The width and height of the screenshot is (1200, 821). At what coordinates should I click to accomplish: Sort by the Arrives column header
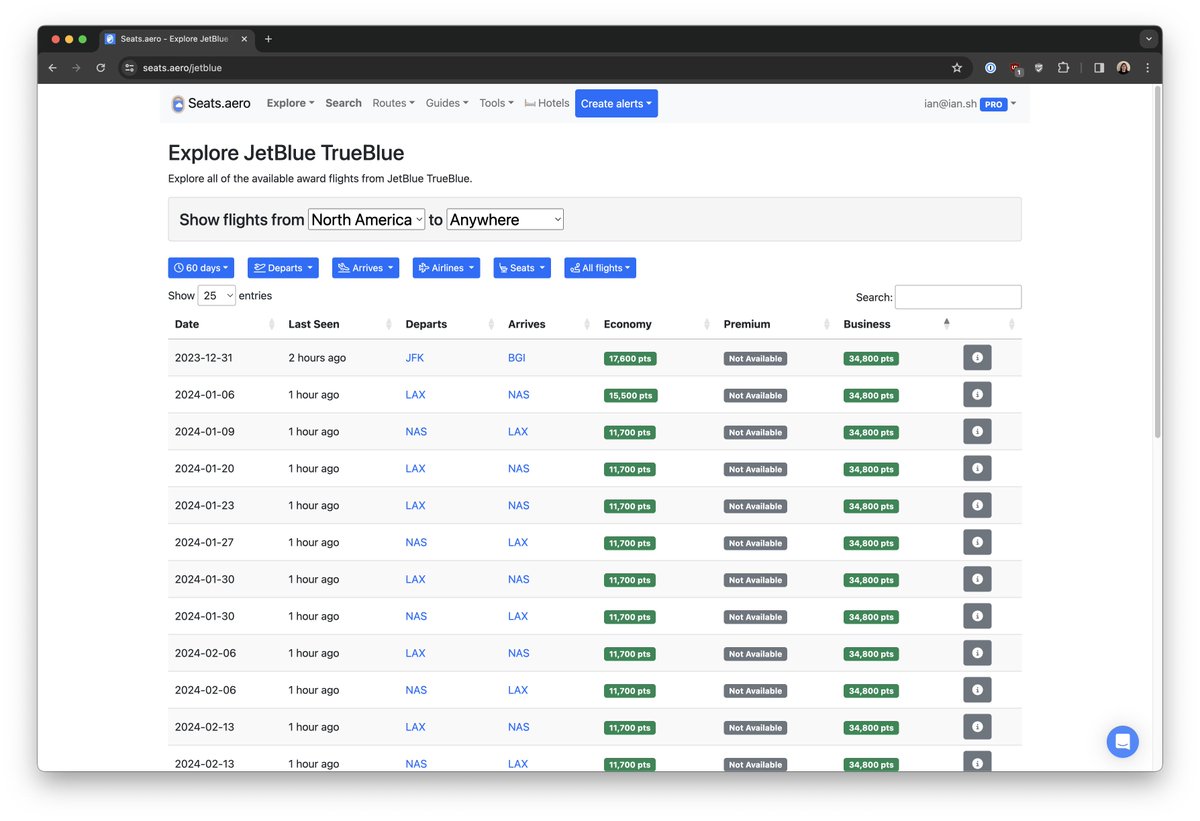point(549,324)
